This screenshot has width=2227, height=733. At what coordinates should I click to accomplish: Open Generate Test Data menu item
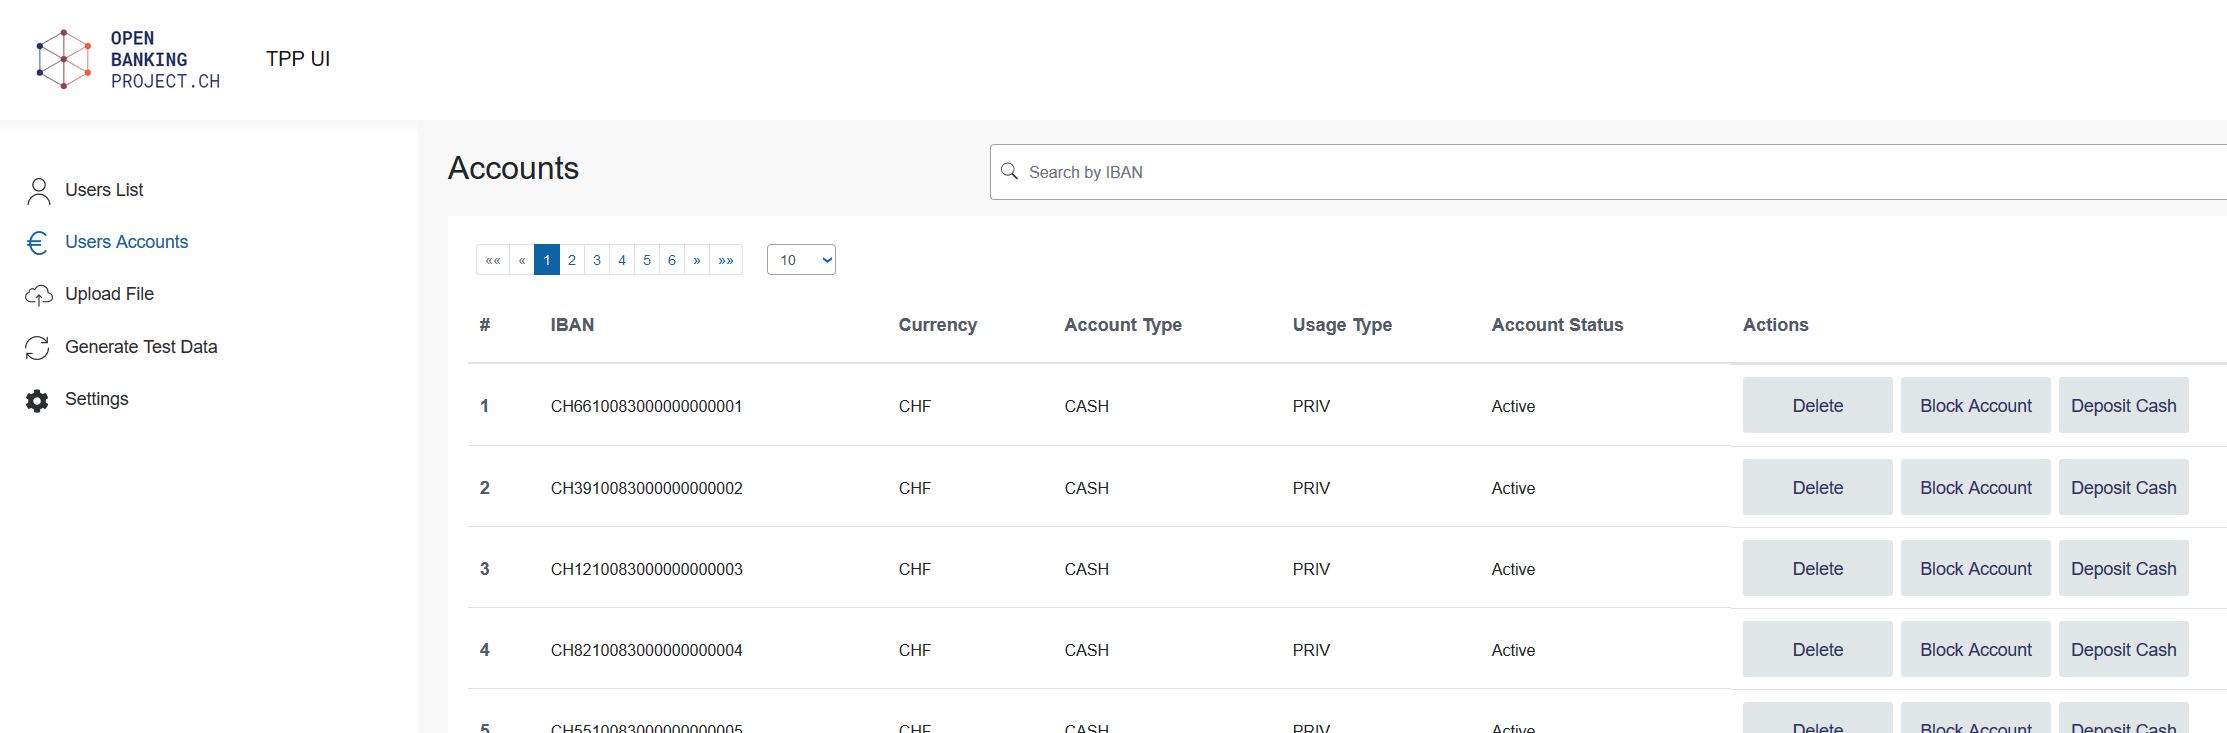point(141,347)
